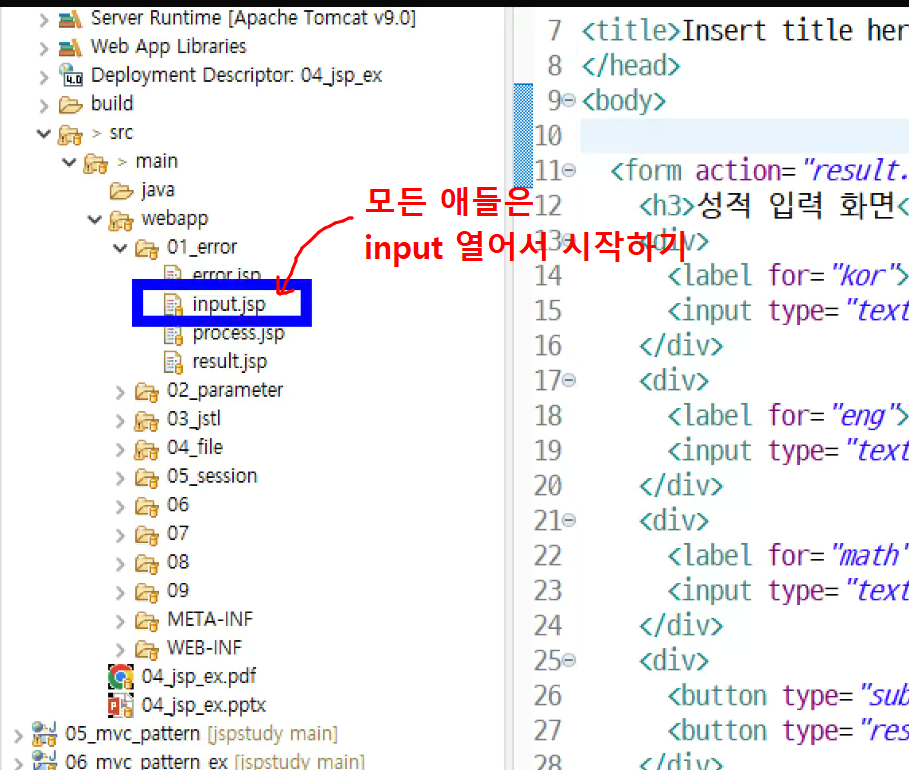Click the 05_session folder icon
The height and width of the screenshot is (770, 909).
pyautogui.click(x=147, y=478)
